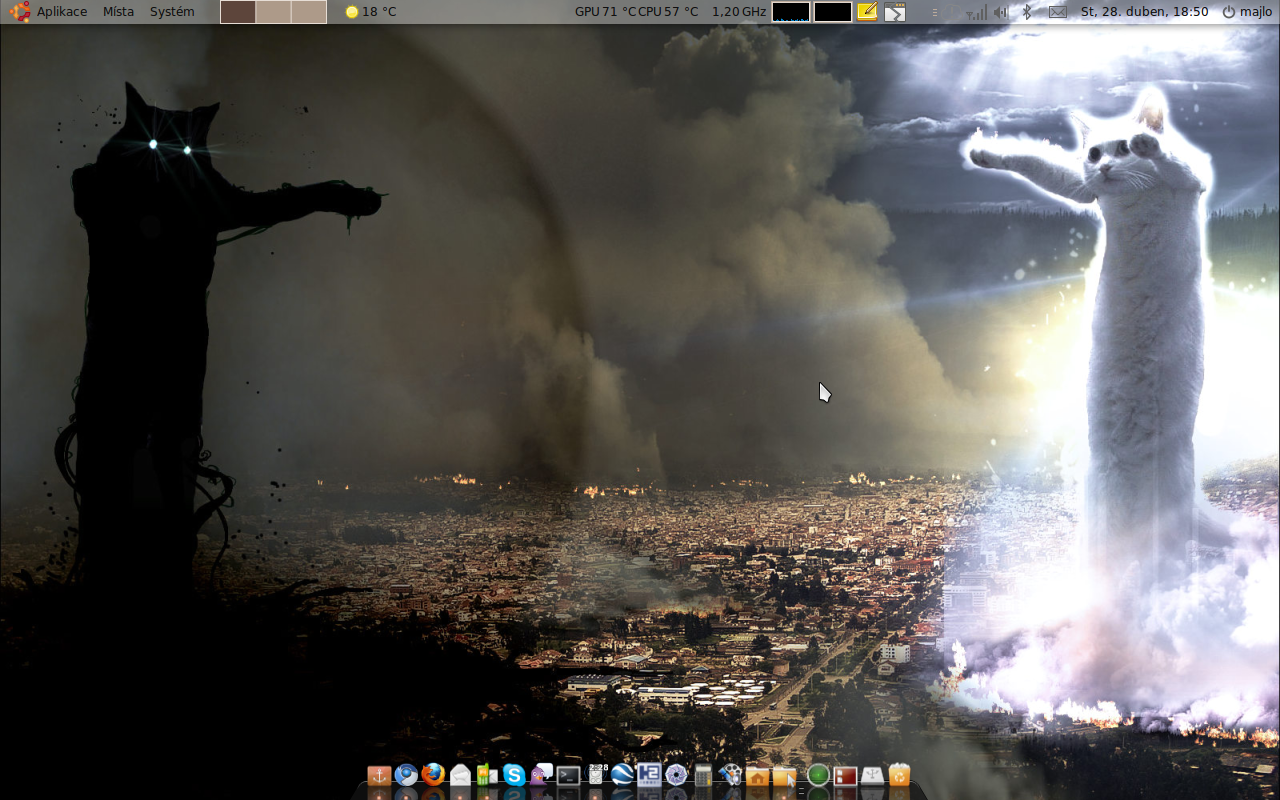The width and height of the screenshot is (1280, 800).
Task: Click the dock clock showing 2:28
Action: [597, 775]
